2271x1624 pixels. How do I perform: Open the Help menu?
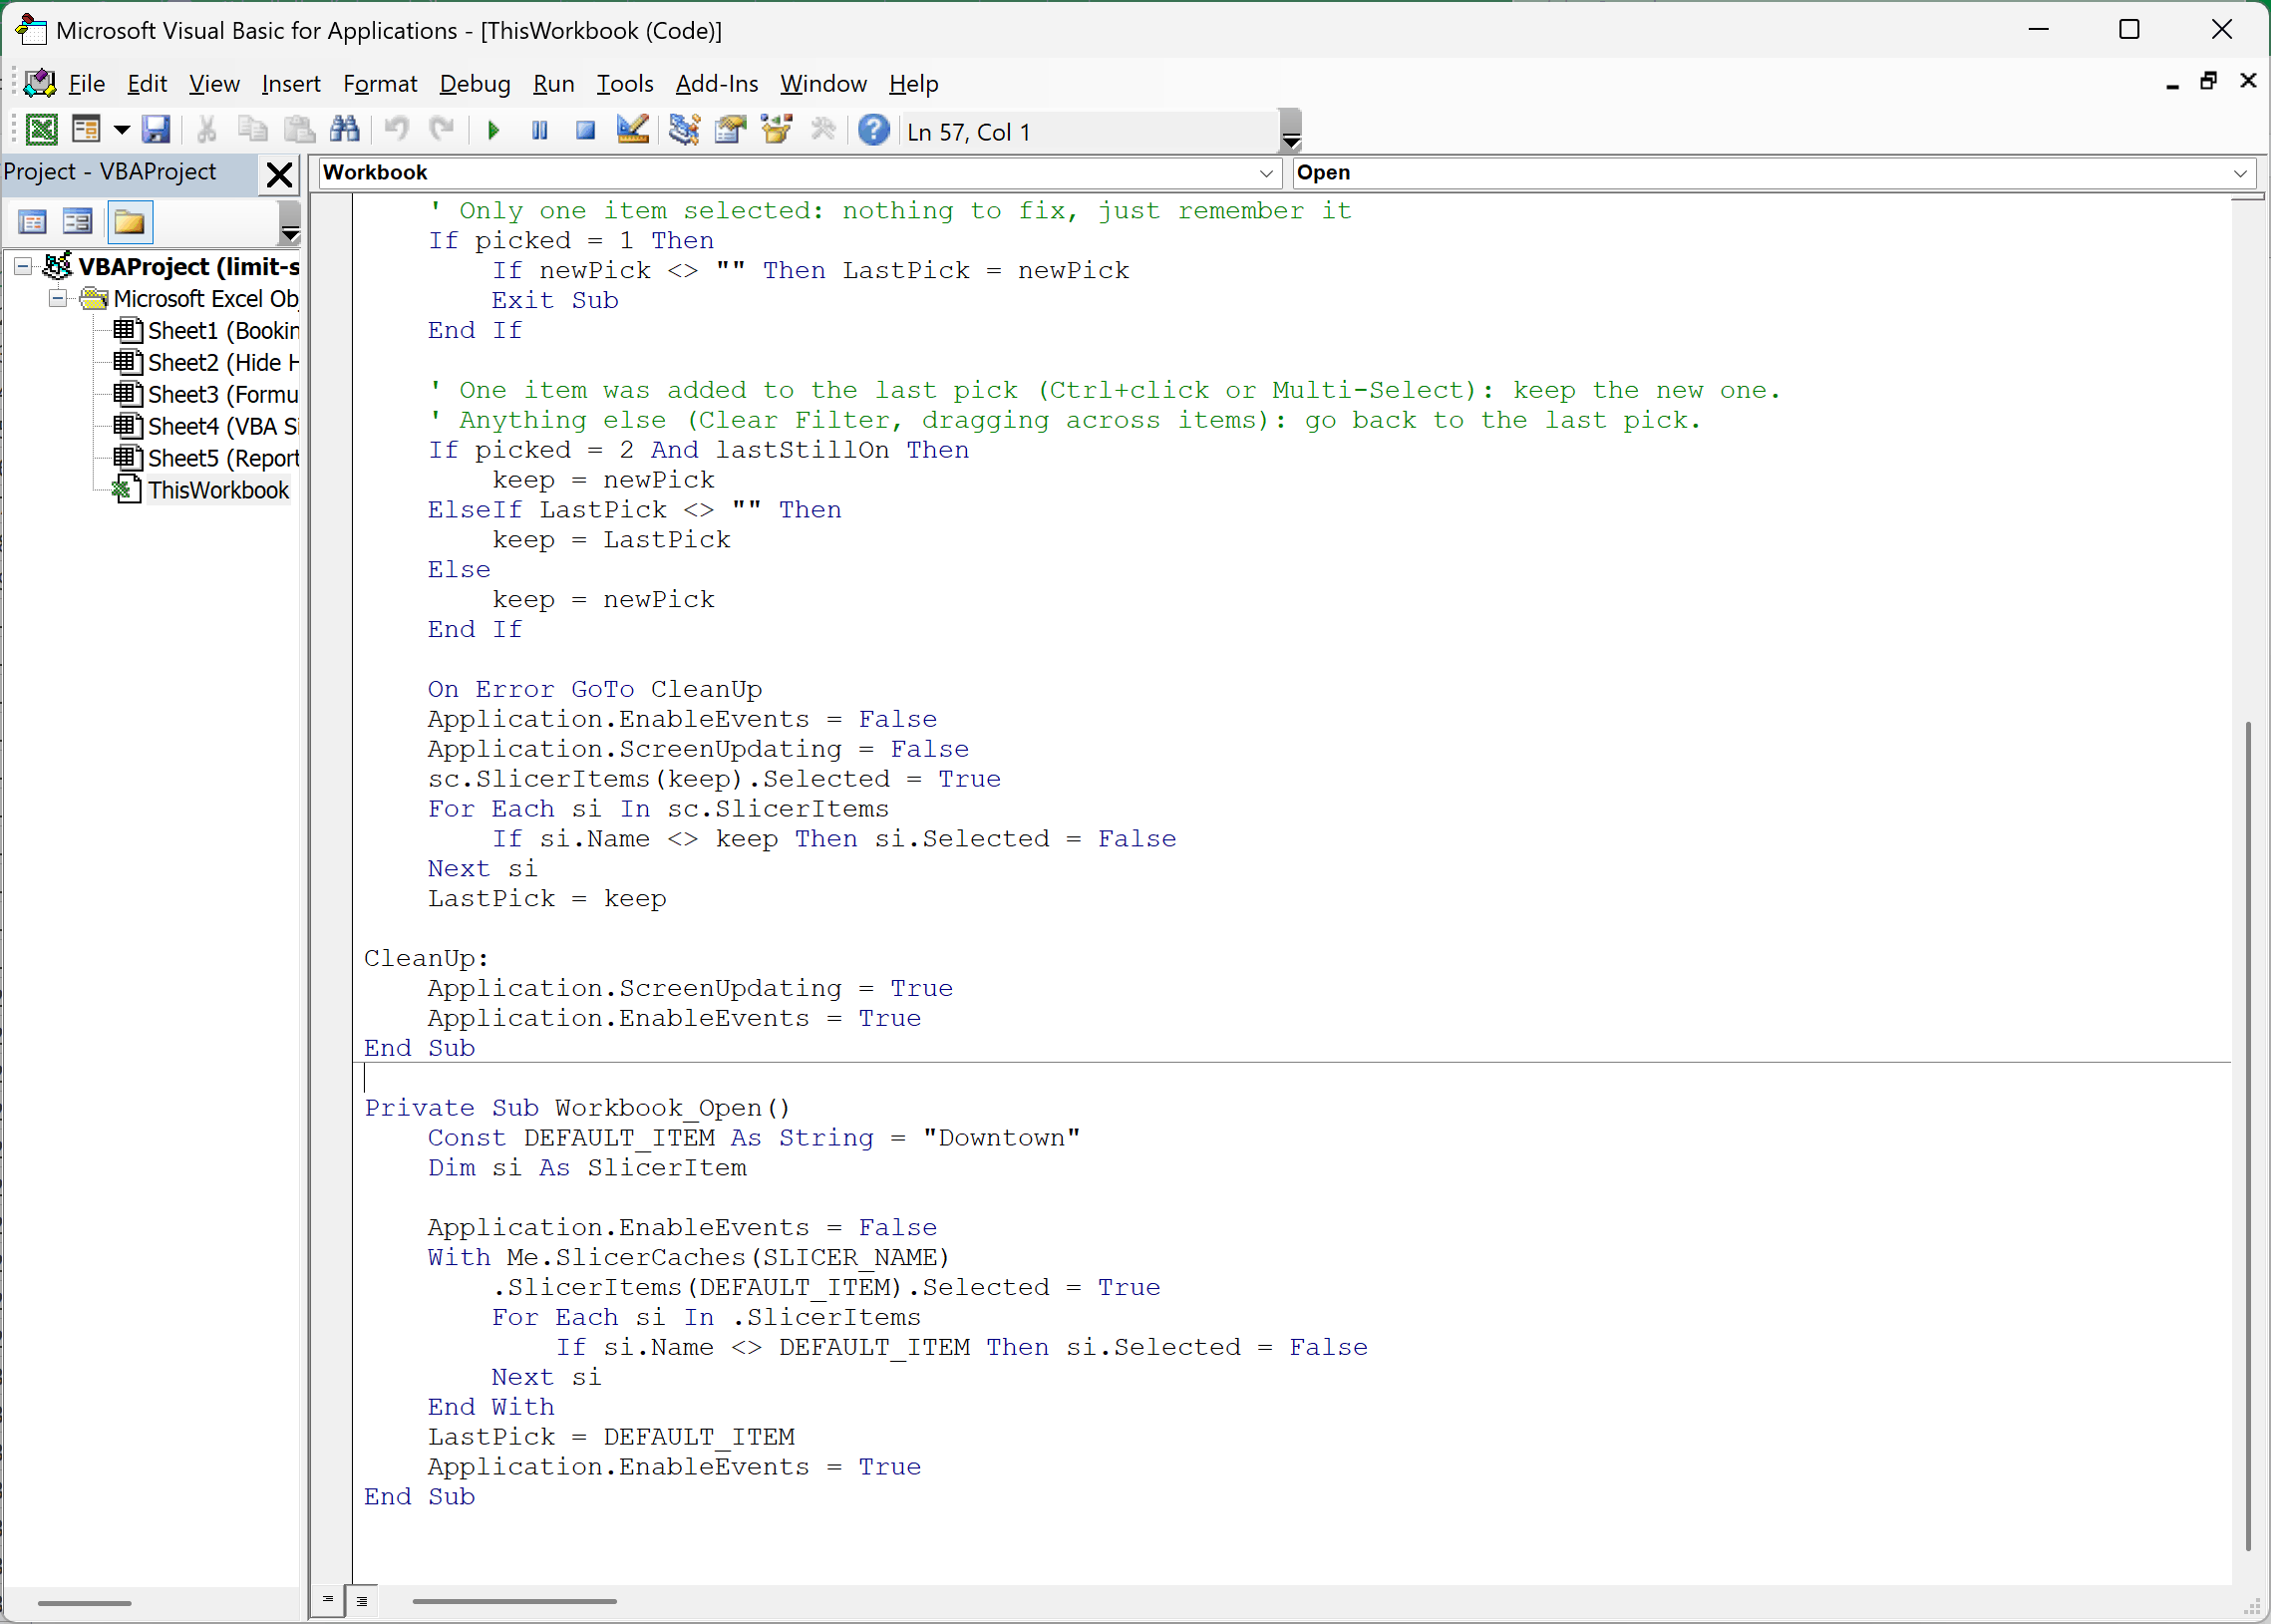pyautogui.click(x=914, y=84)
